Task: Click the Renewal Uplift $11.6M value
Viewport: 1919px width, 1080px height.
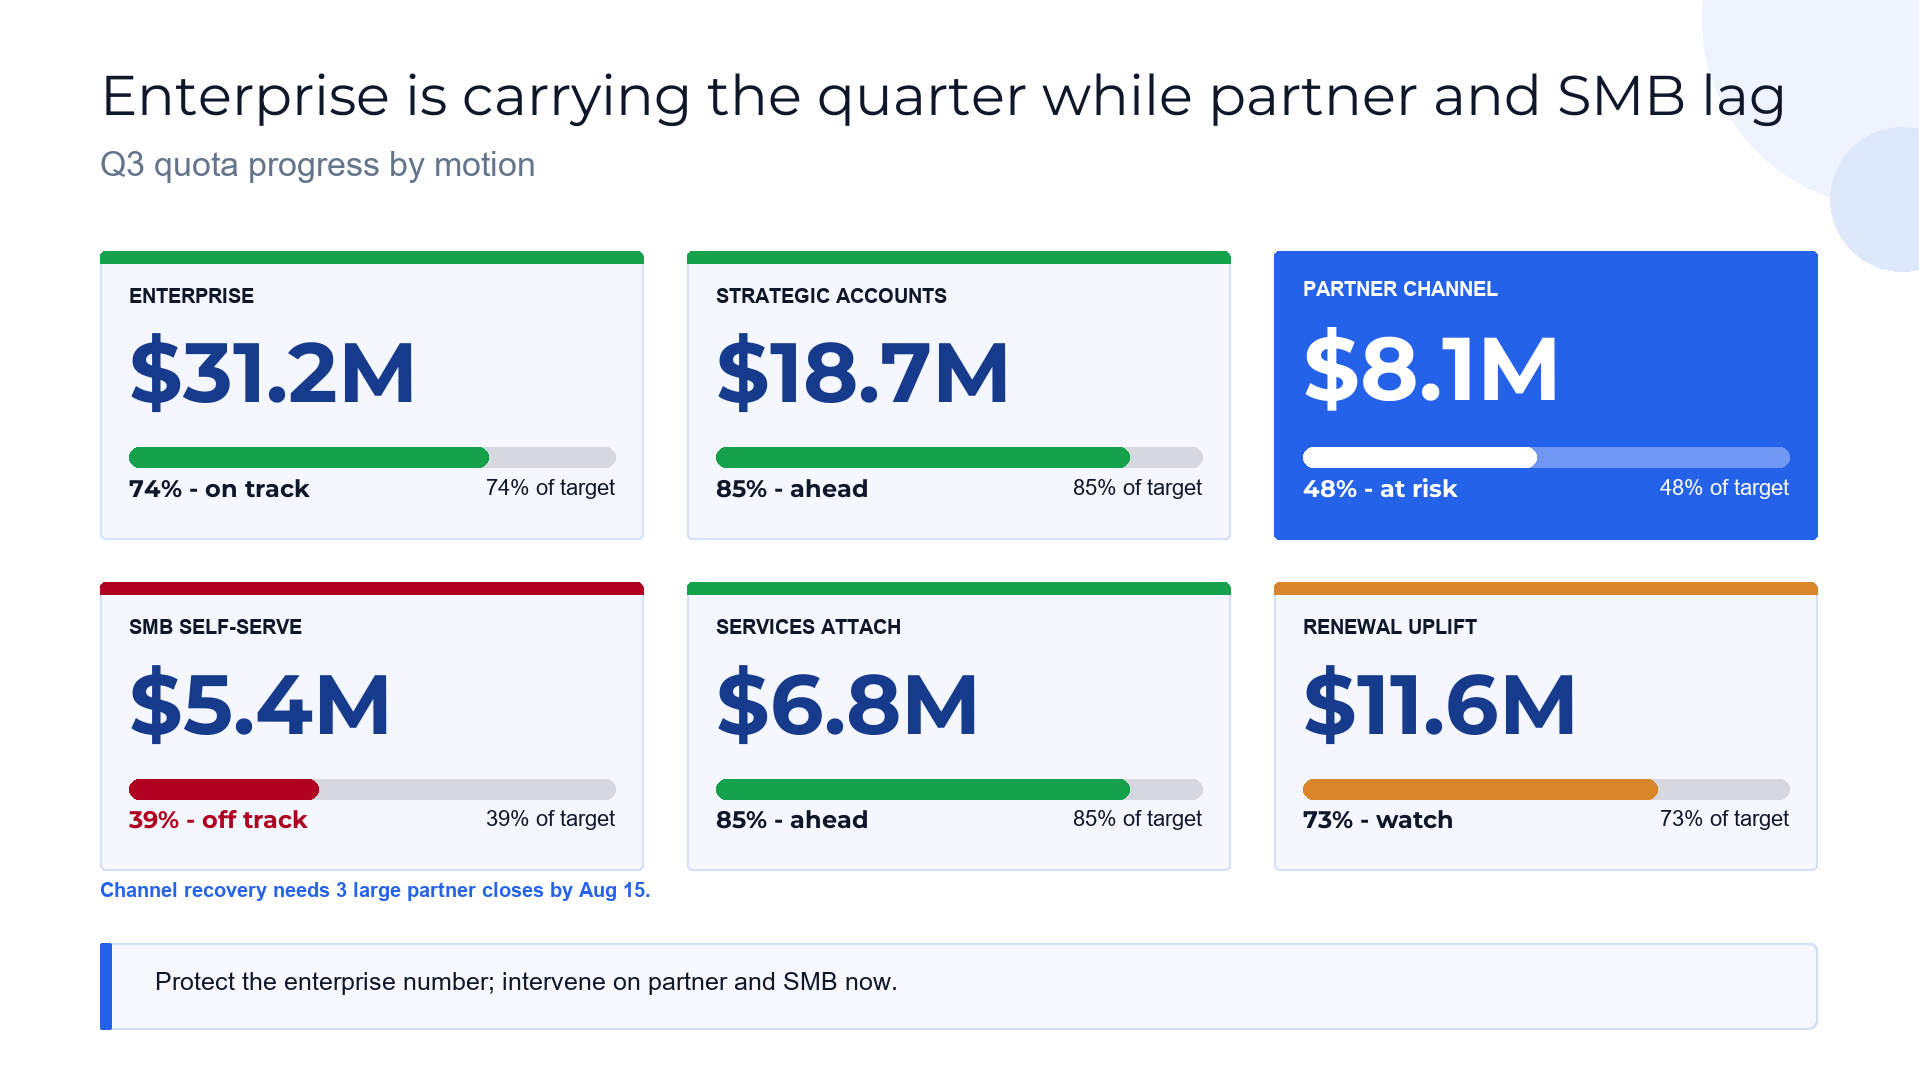Action: pos(1439,704)
